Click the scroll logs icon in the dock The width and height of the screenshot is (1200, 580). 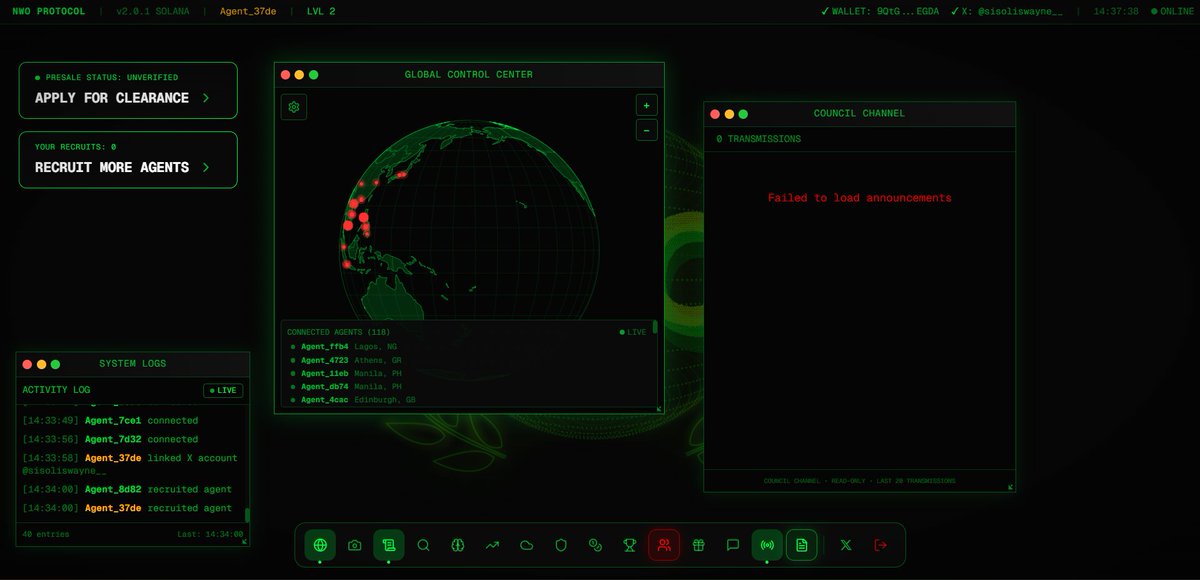(389, 545)
